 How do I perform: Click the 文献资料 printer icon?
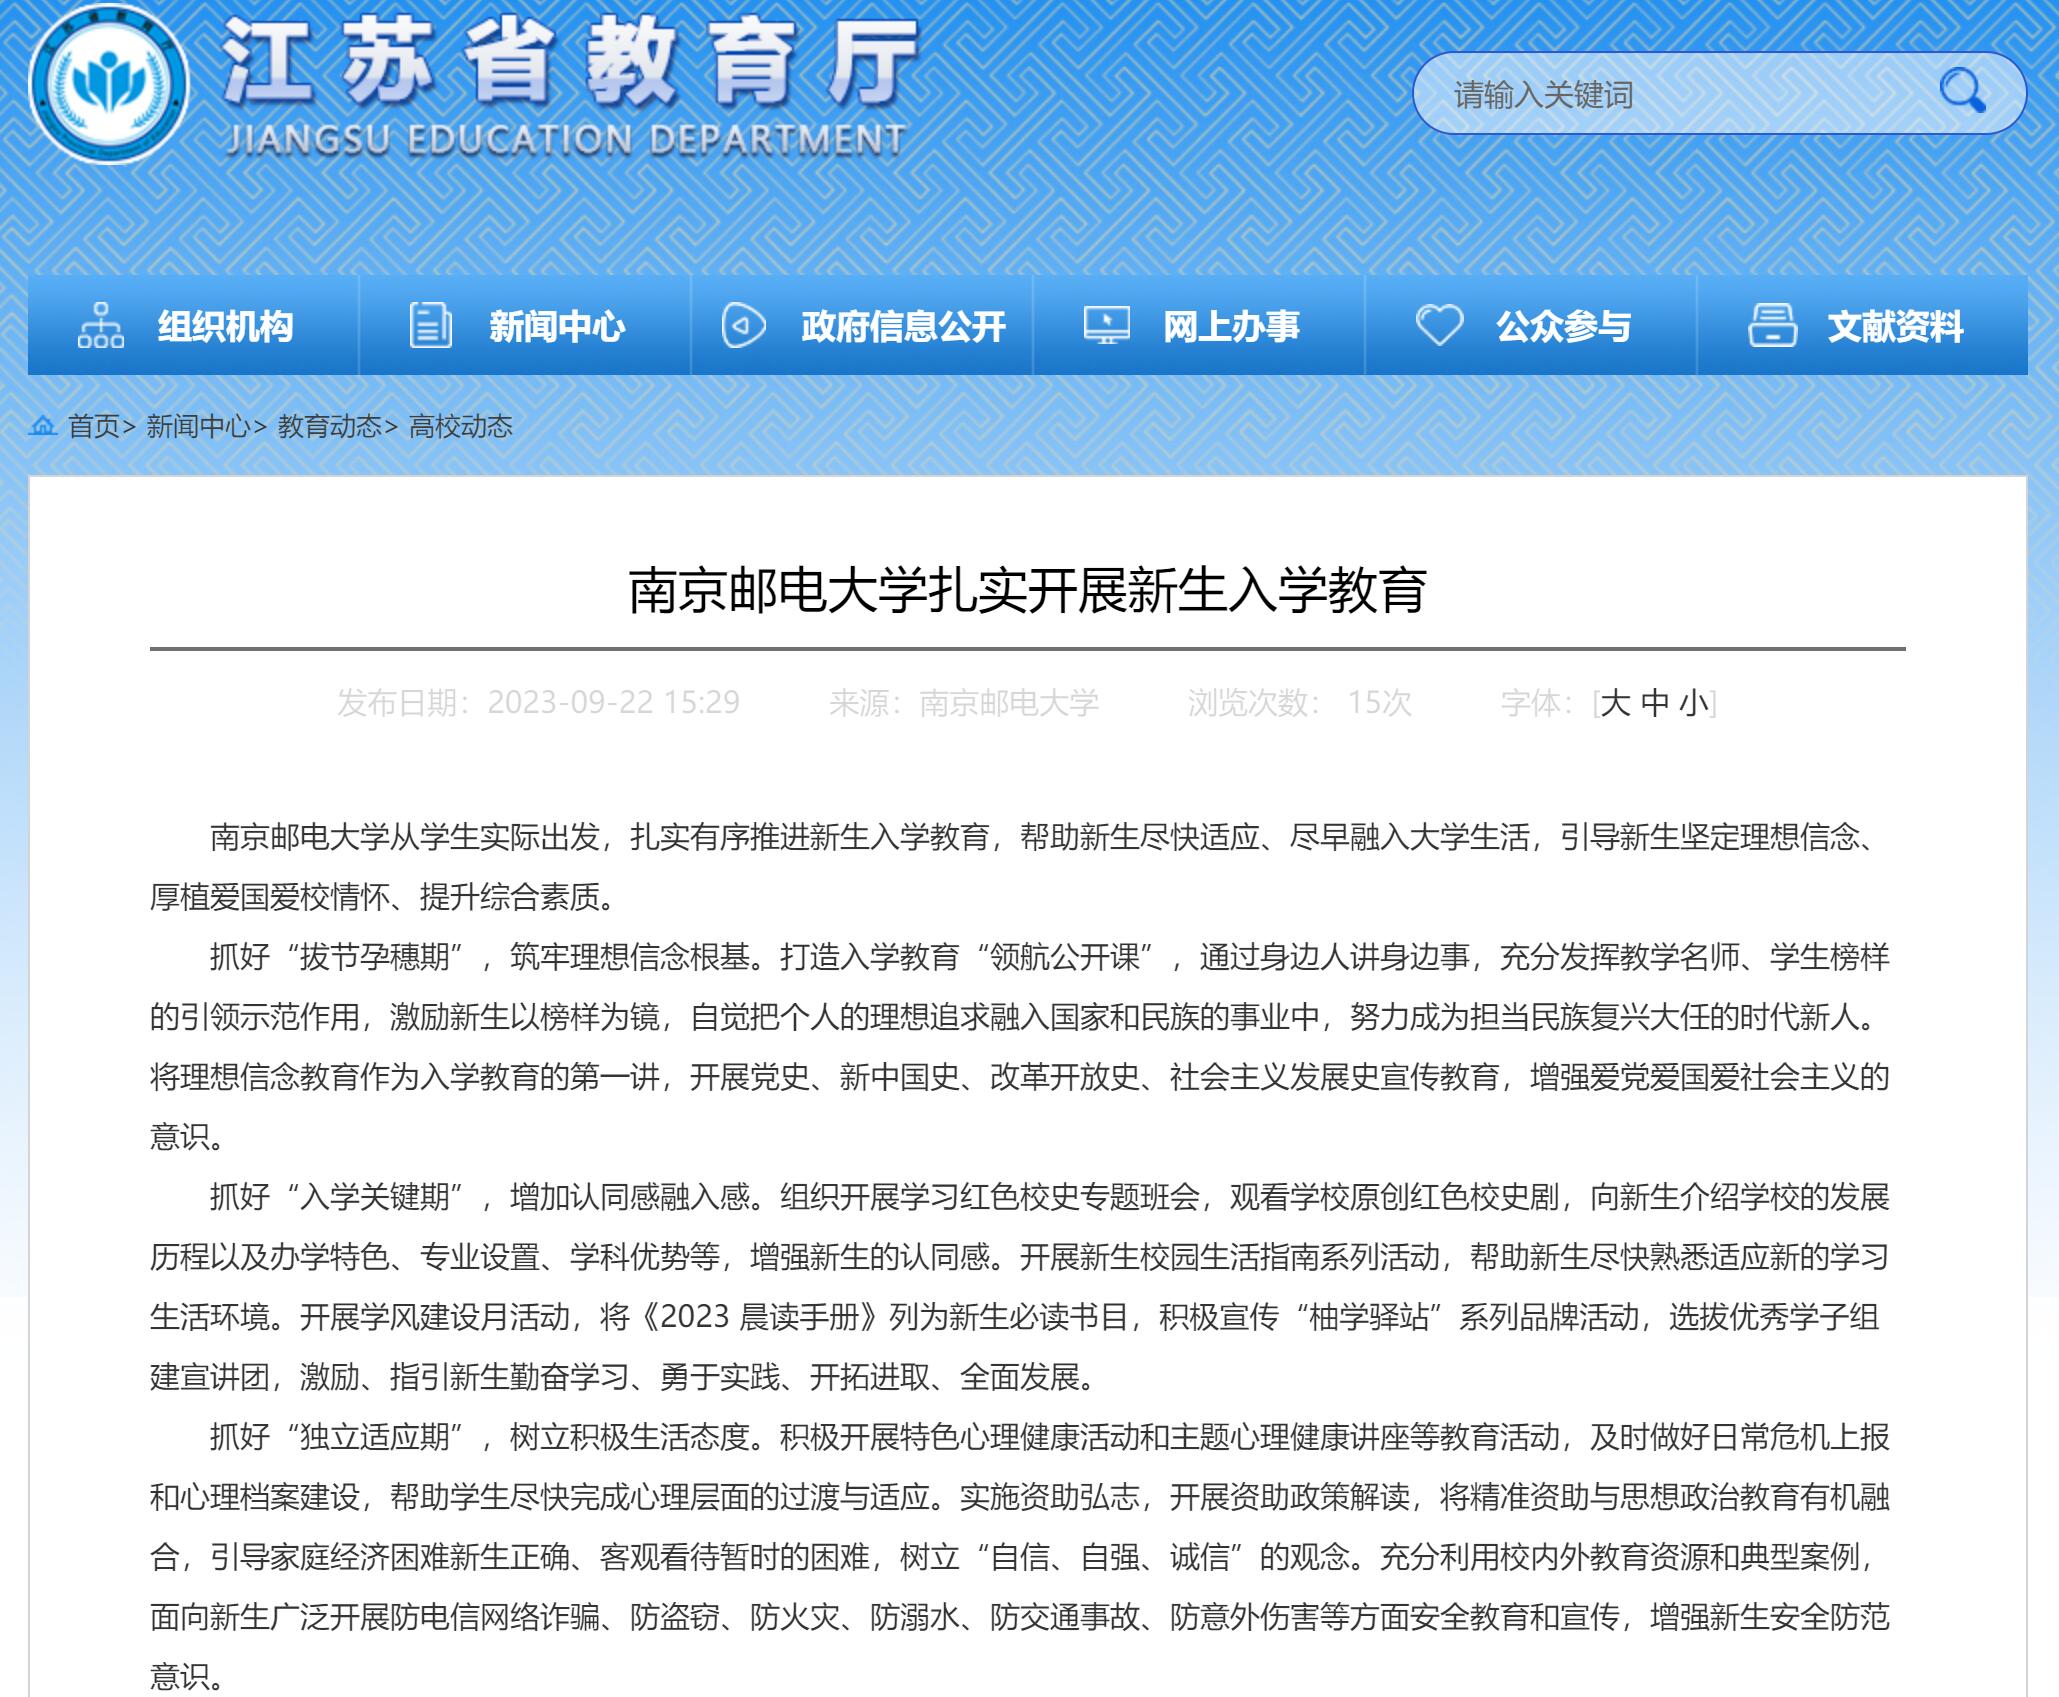coord(1772,326)
